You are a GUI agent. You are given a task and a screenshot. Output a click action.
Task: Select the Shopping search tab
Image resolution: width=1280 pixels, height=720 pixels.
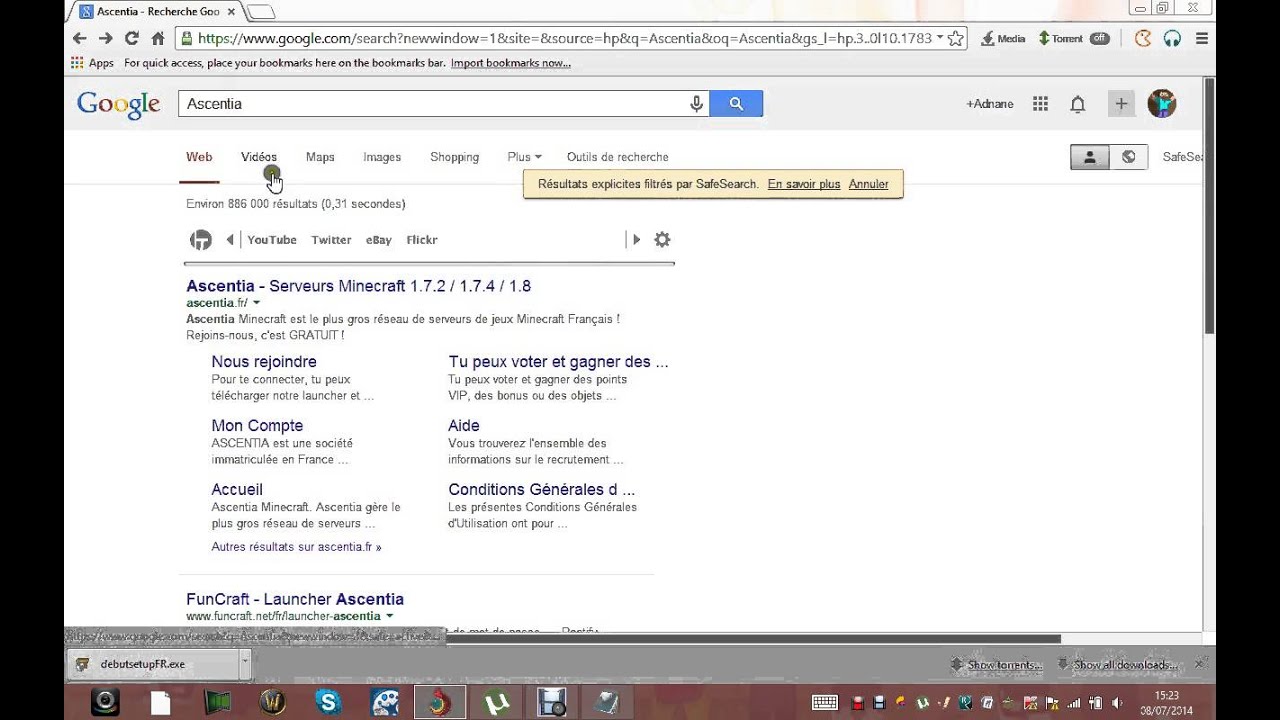(x=454, y=157)
